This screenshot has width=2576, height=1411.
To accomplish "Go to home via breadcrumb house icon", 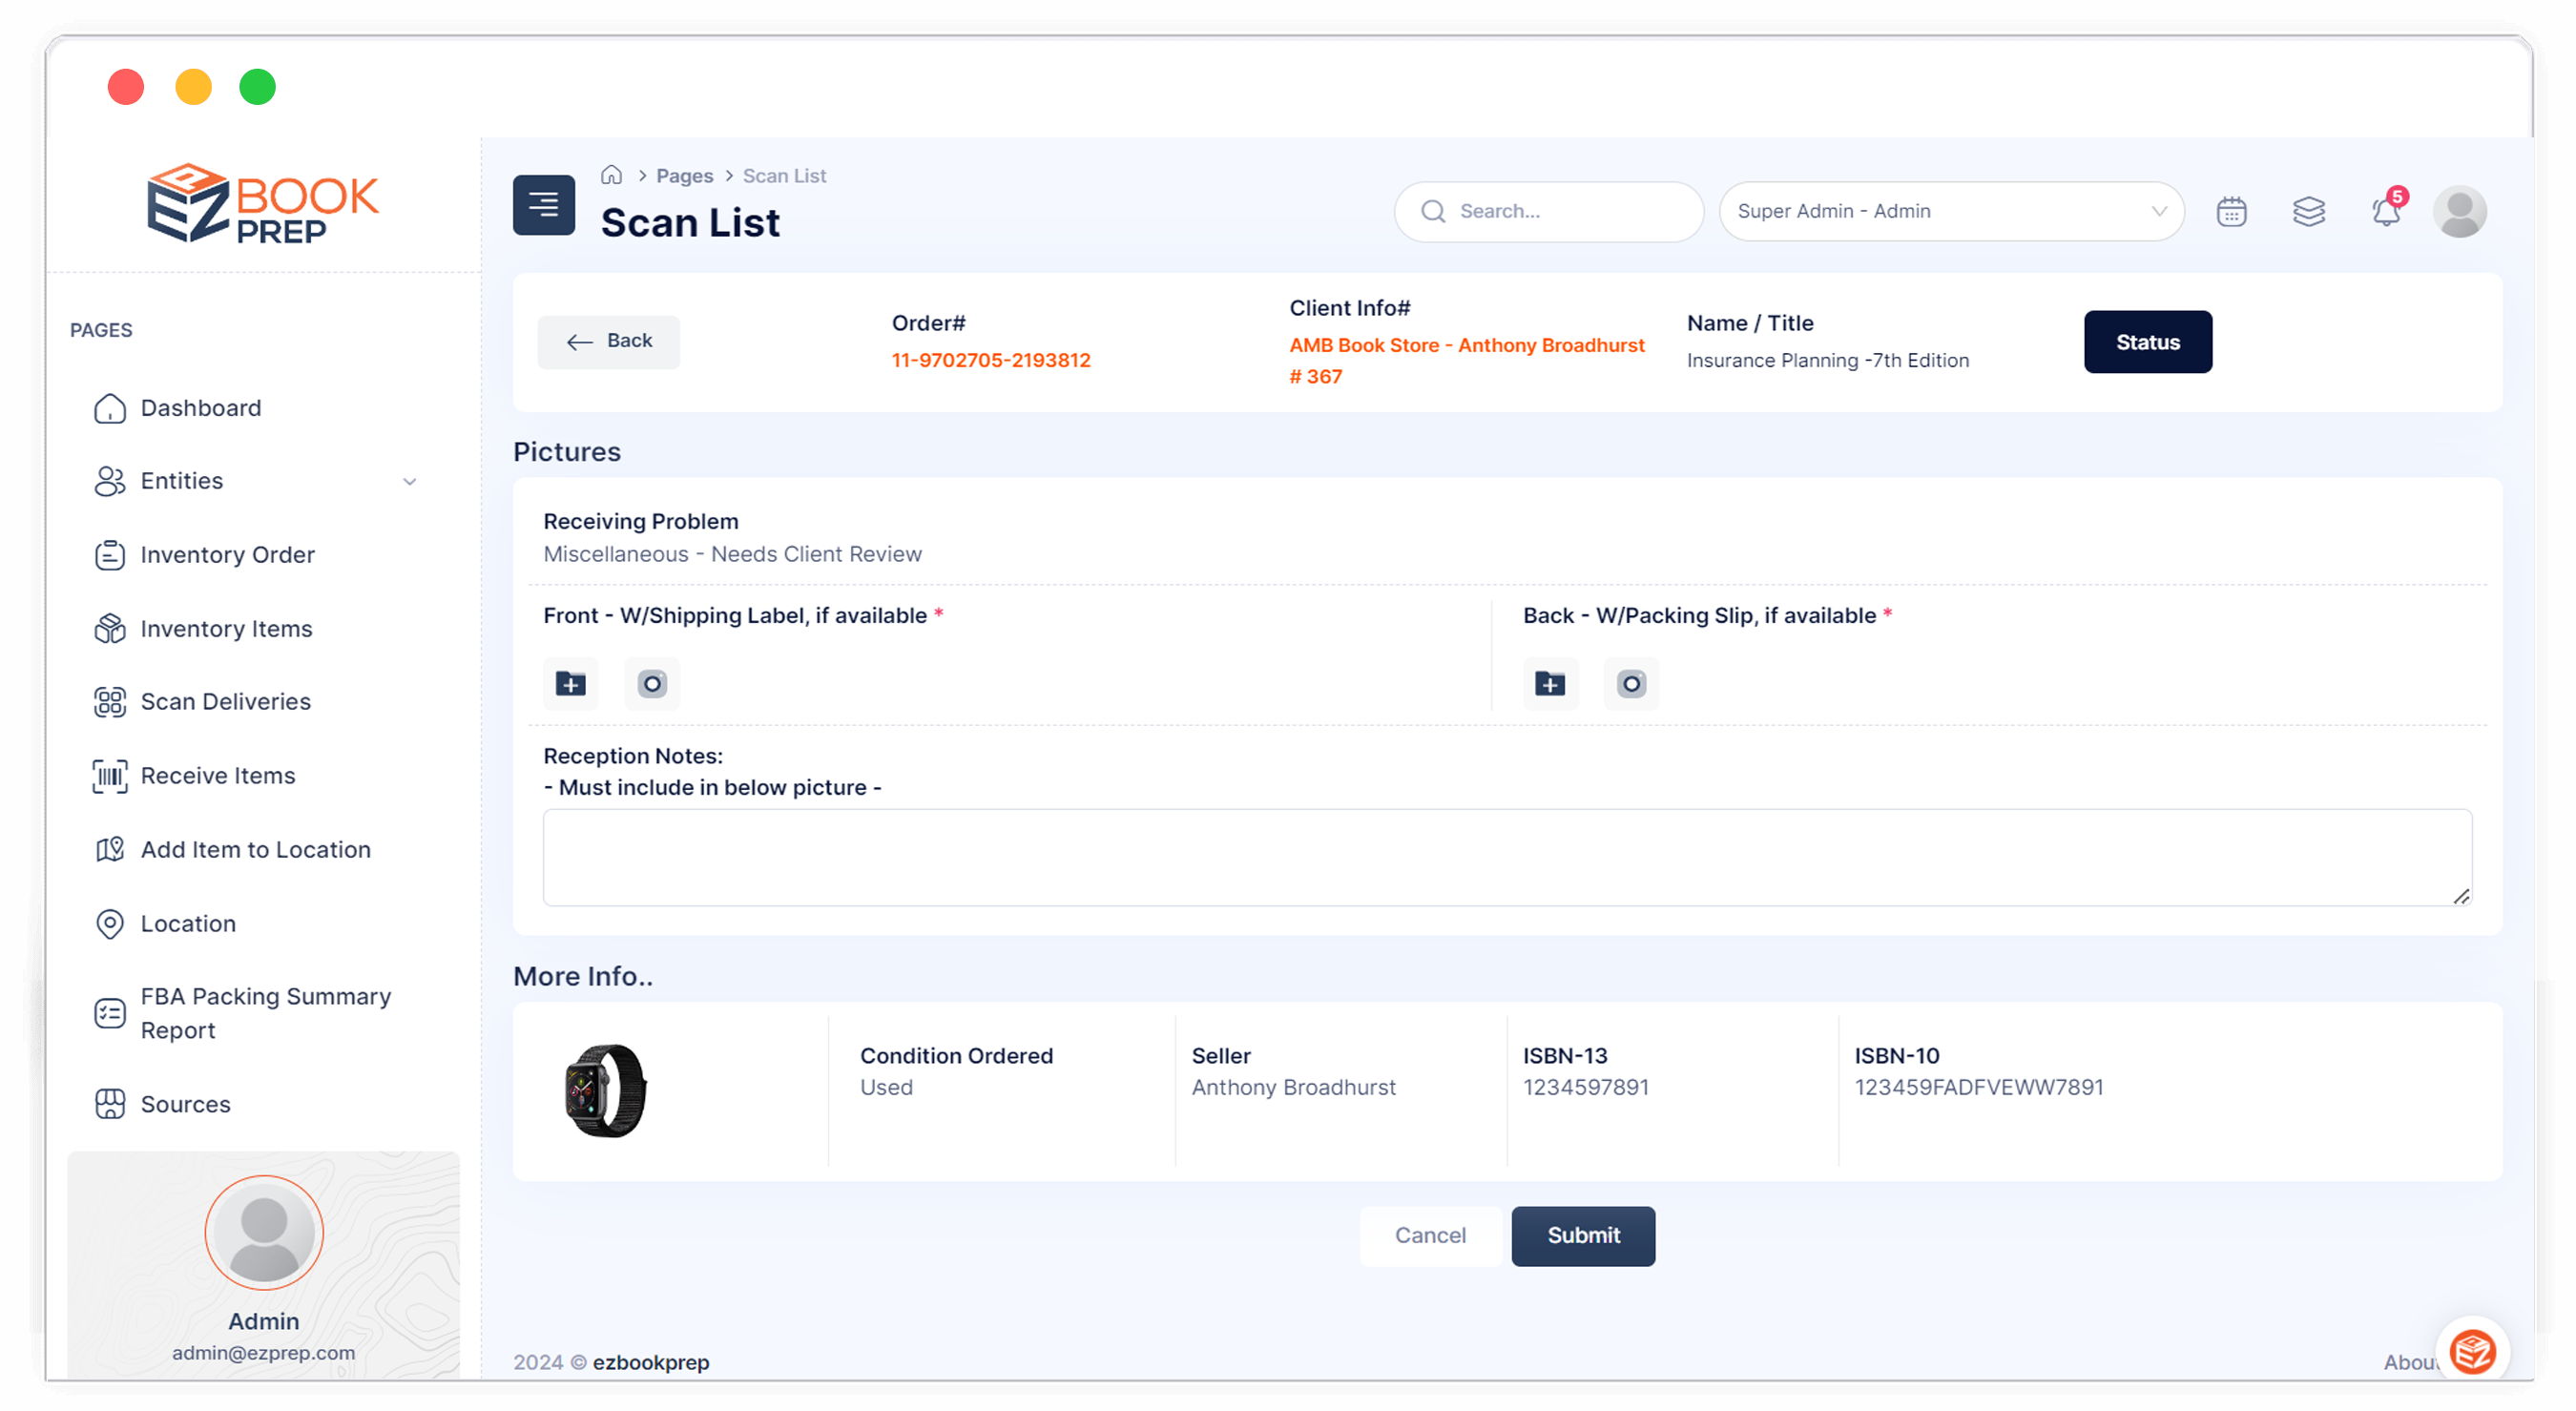I will tap(611, 175).
